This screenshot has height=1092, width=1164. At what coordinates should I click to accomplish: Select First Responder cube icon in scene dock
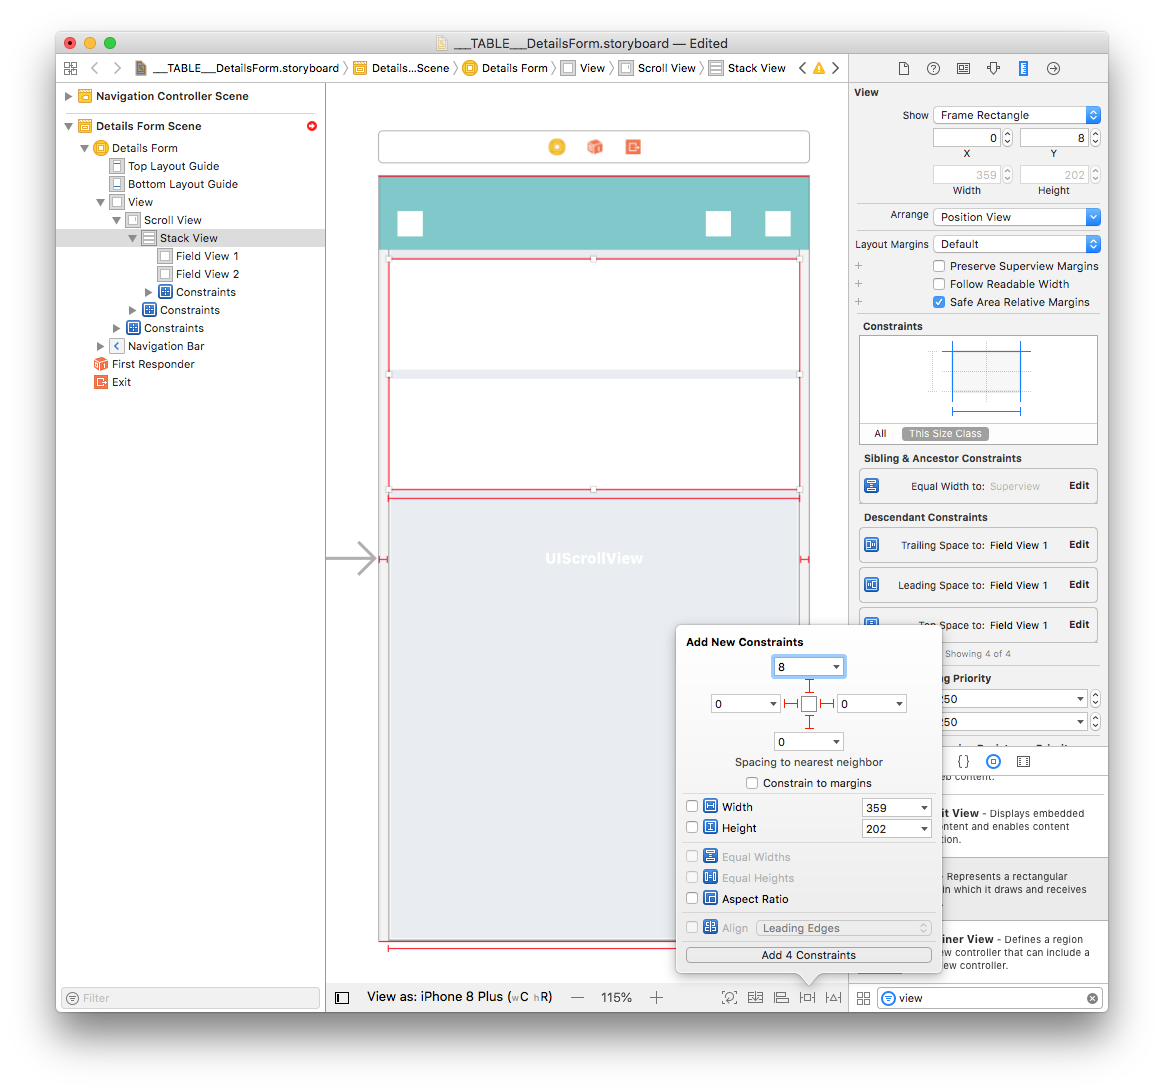595,147
